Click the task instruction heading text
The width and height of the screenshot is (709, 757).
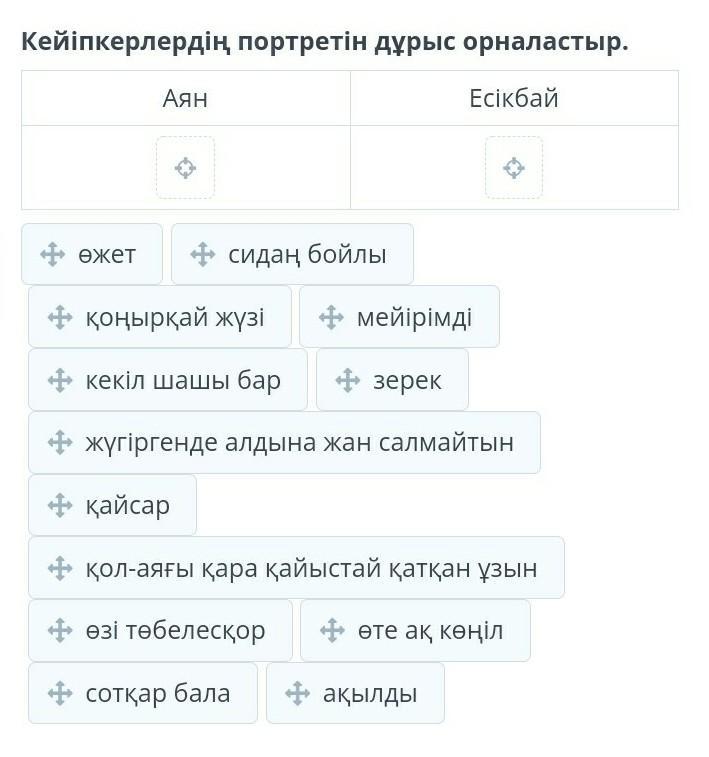tap(325, 42)
